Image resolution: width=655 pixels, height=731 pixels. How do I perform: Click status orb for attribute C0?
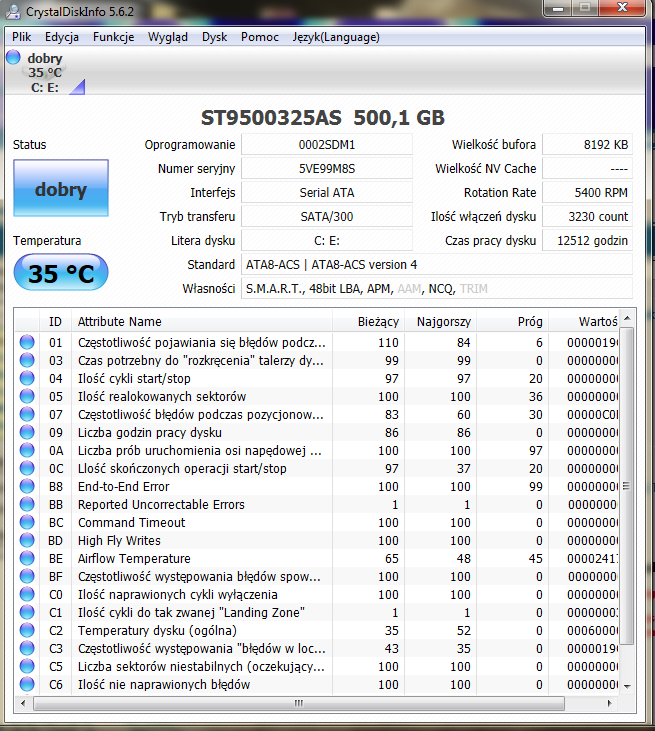pos(27,594)
